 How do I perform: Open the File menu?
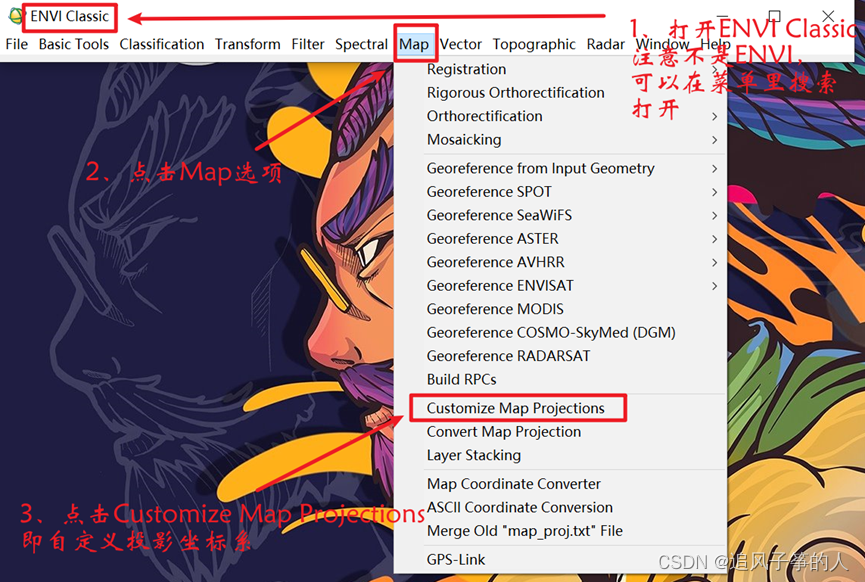coord(17,44)
